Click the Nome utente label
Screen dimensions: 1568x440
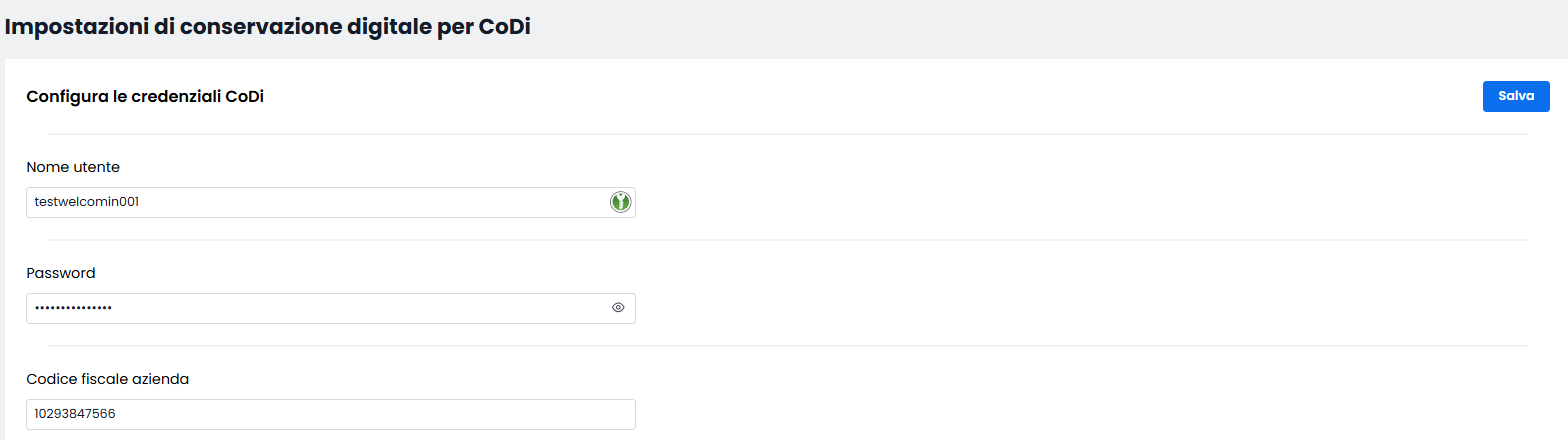(x=73, y=167)
